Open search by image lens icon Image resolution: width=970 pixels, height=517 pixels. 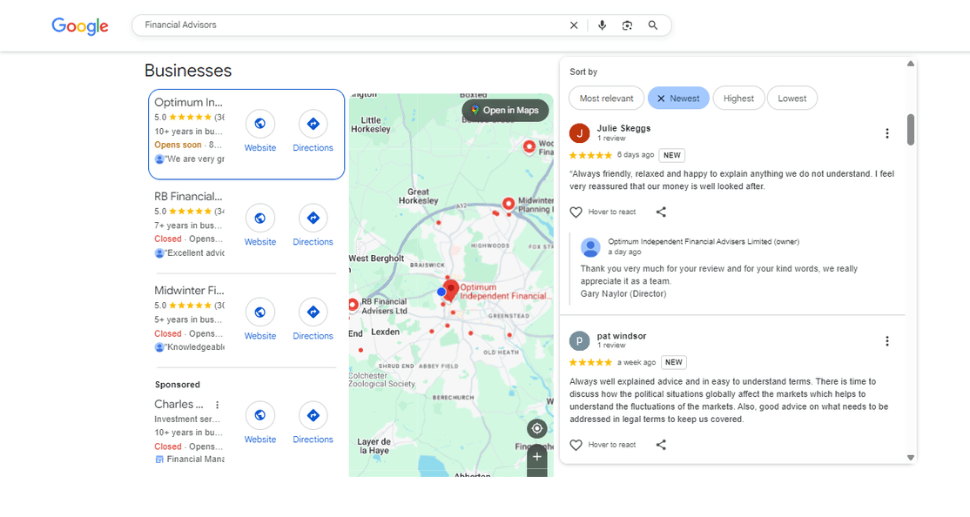[627, 25]
